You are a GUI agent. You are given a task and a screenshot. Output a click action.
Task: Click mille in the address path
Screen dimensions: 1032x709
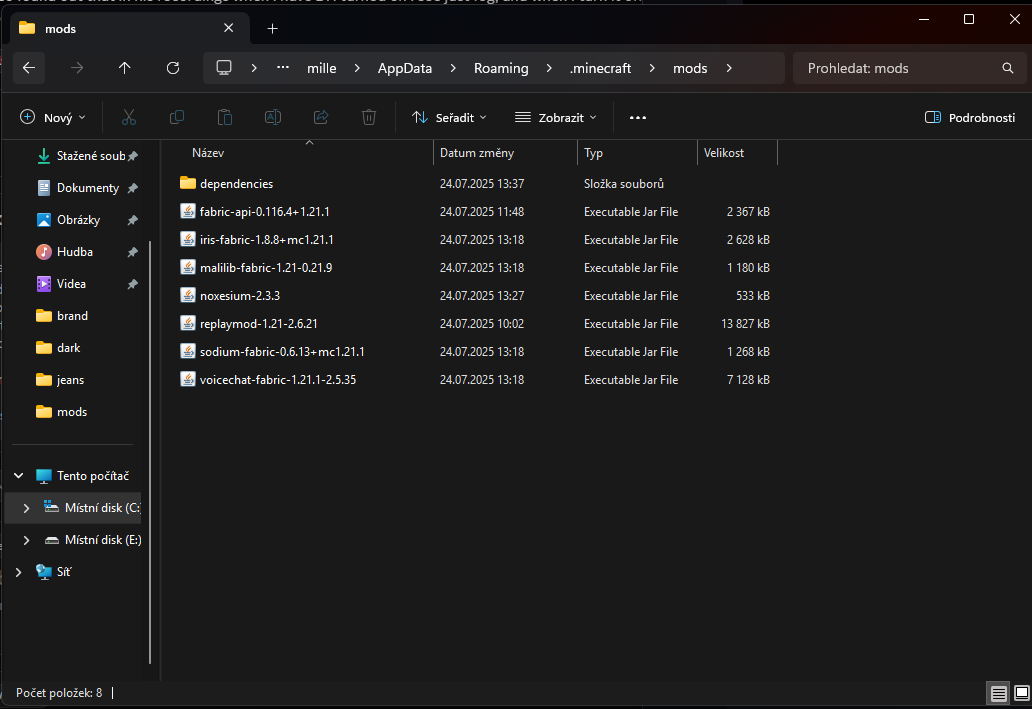(322, 68)
